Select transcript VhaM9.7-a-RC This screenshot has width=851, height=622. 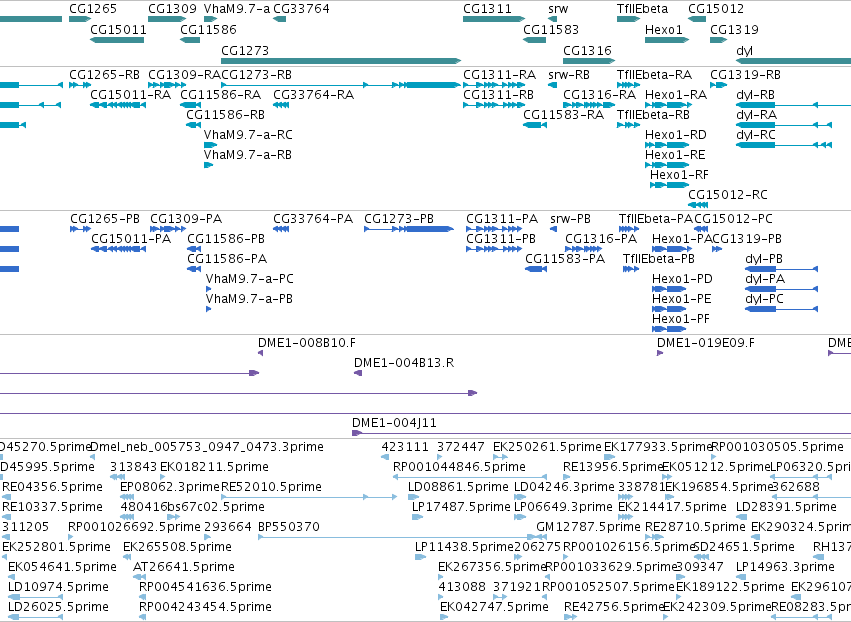(248, 135)
